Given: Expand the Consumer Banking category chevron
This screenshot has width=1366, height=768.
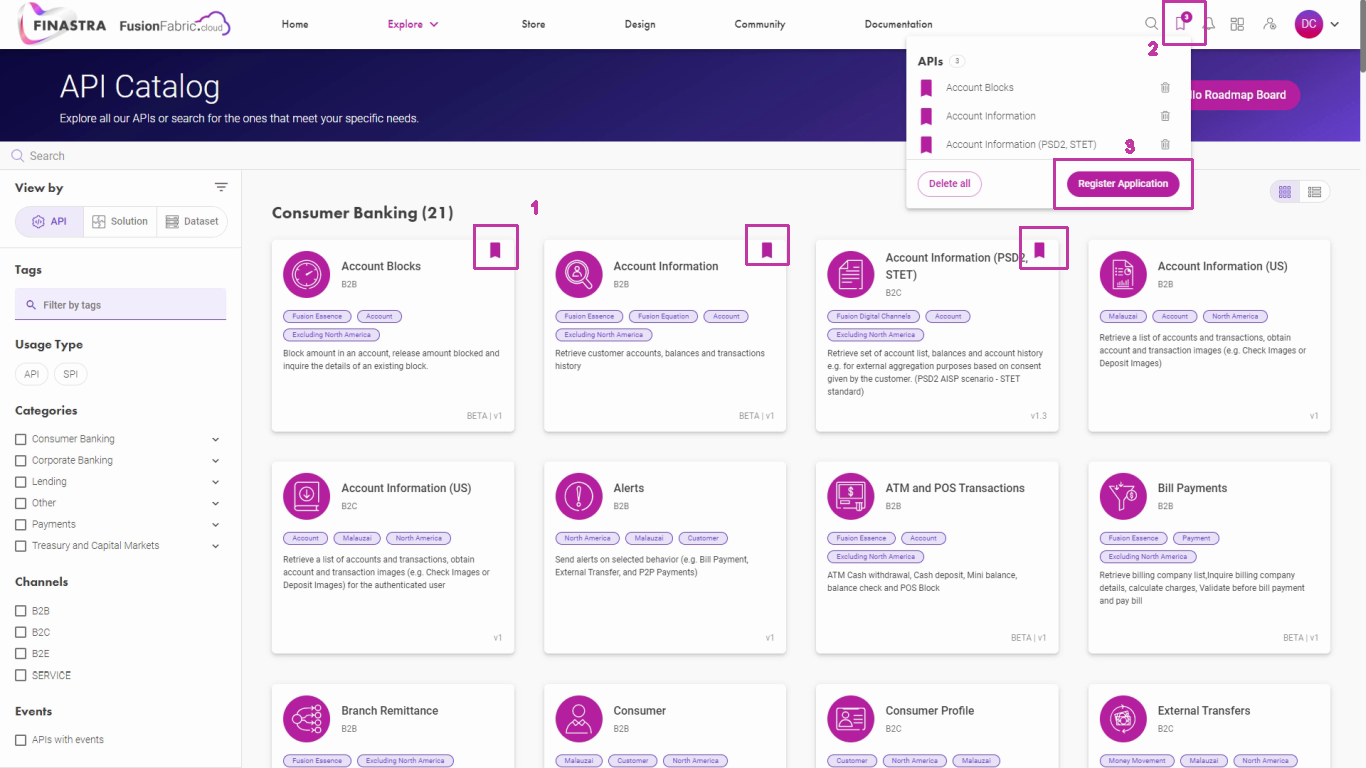Looking at the screenshot, I should coord(216,439).
